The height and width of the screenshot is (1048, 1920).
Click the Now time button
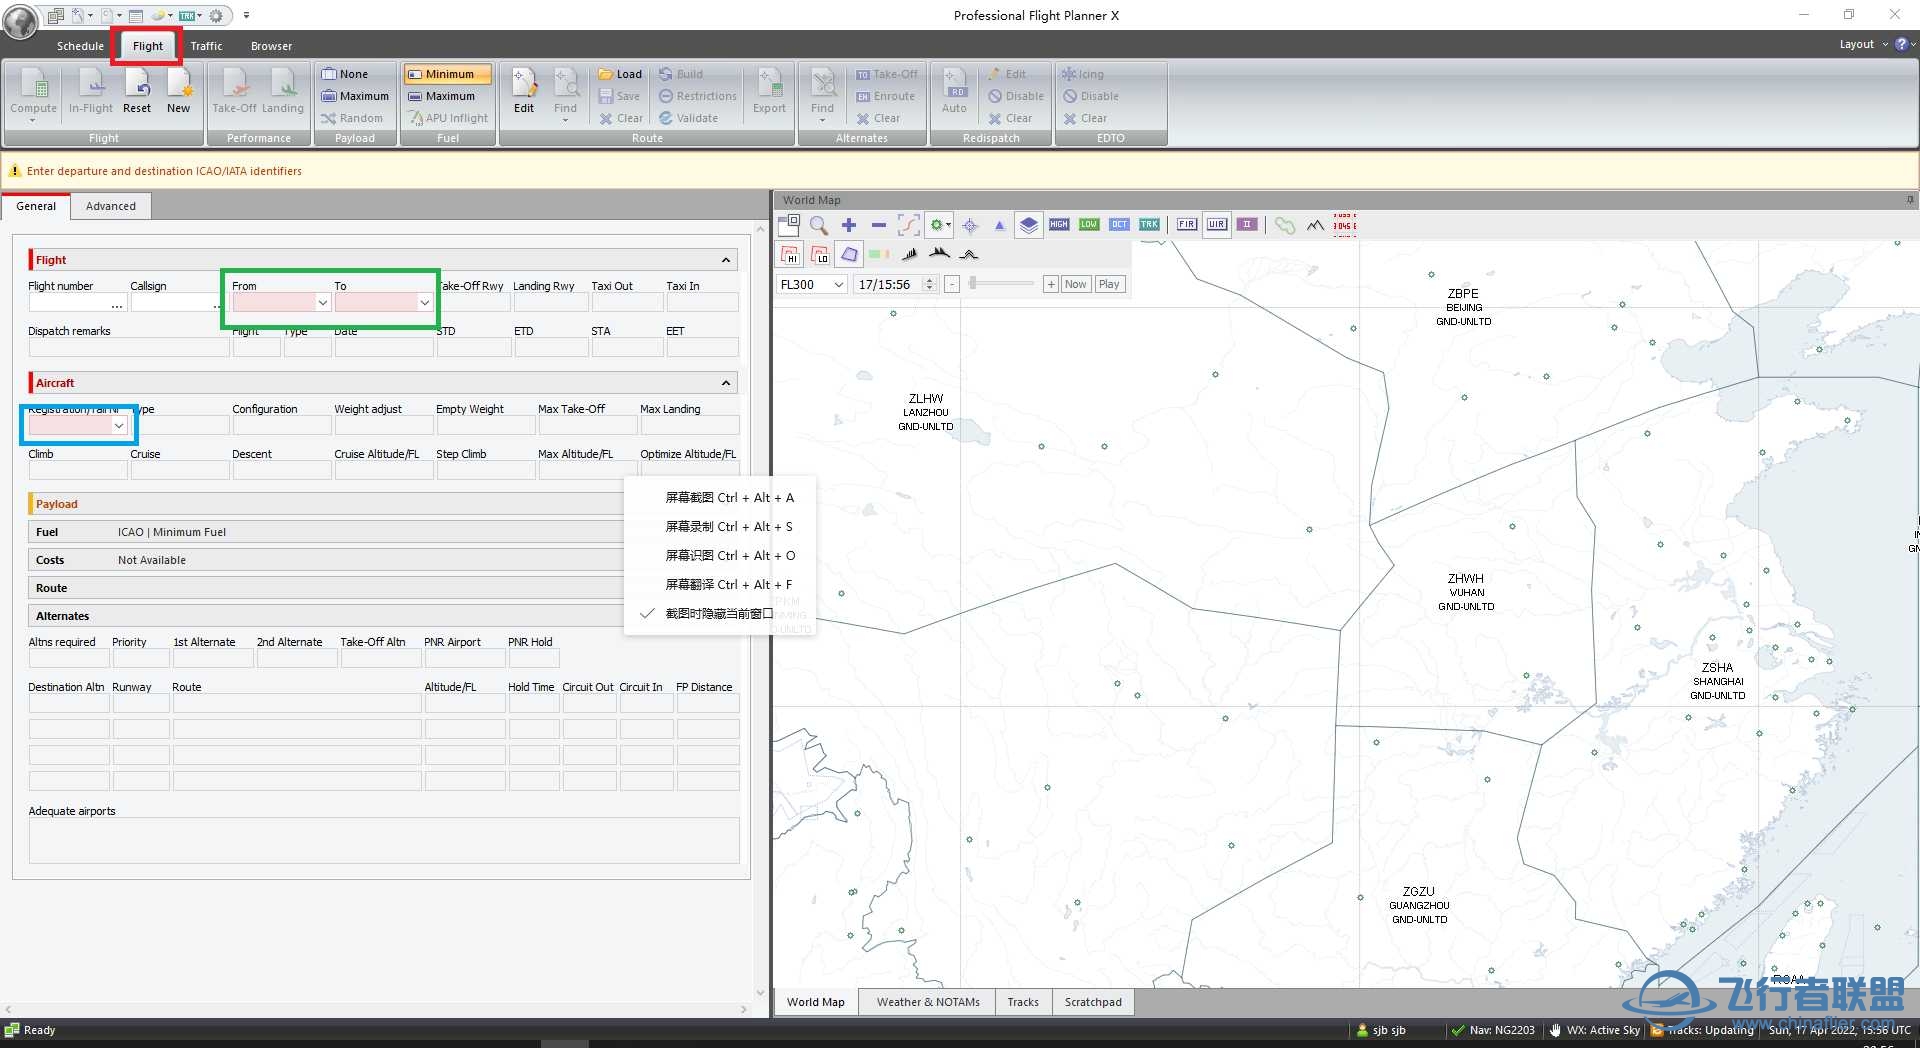[x=1075, y=284]
